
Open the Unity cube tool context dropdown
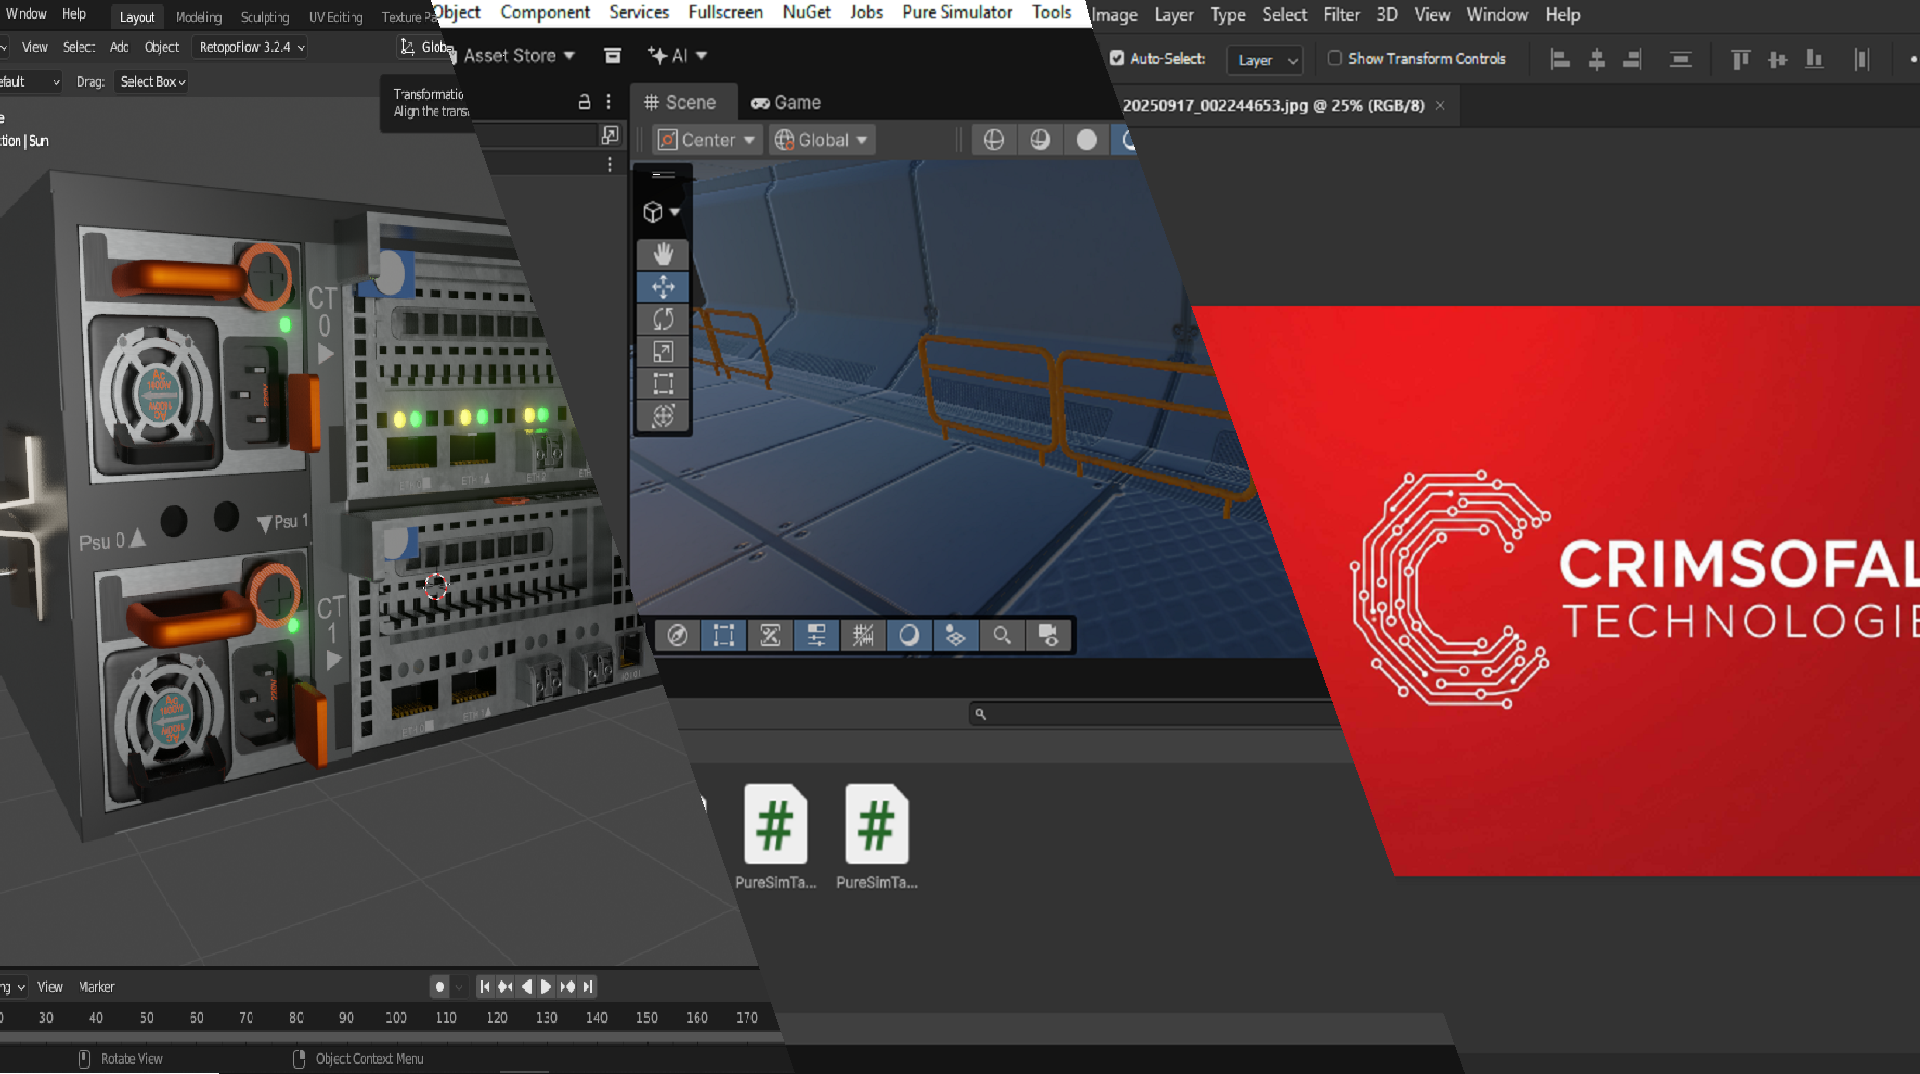(x=662, y=212)
